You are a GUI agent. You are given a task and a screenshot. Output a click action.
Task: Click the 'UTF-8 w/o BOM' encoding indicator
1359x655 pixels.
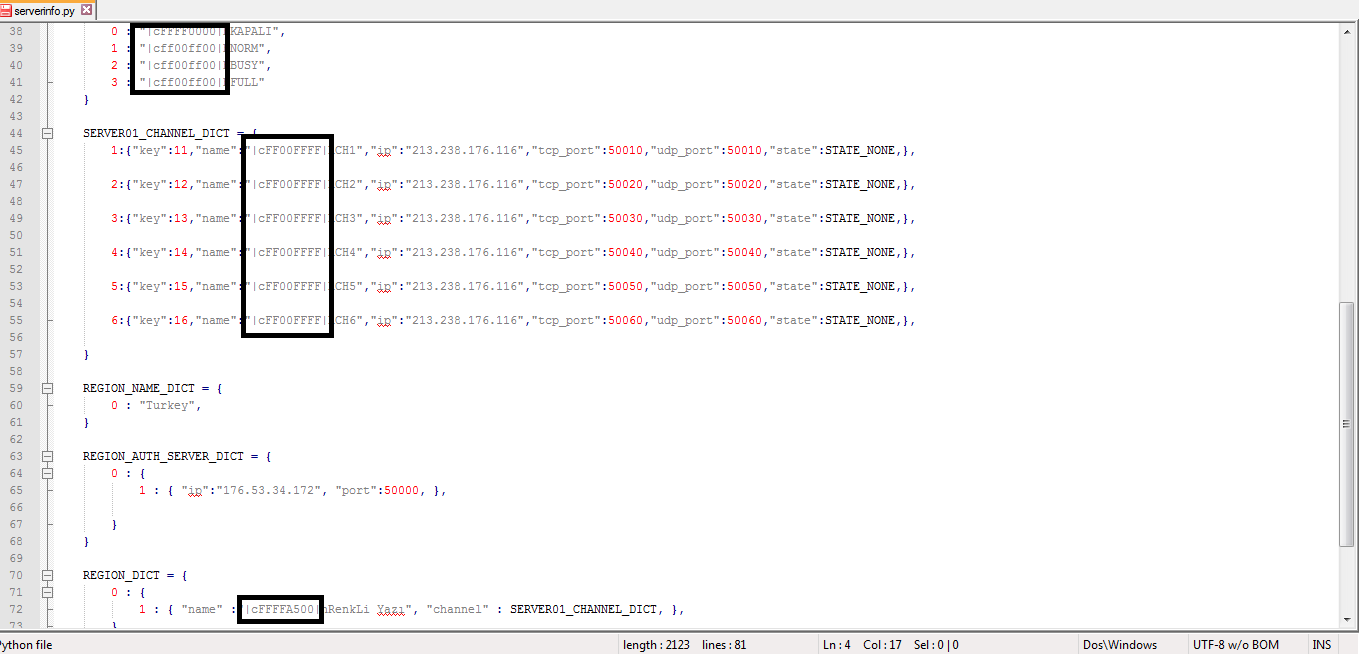pyautogui.click(x=1235, y=645)
